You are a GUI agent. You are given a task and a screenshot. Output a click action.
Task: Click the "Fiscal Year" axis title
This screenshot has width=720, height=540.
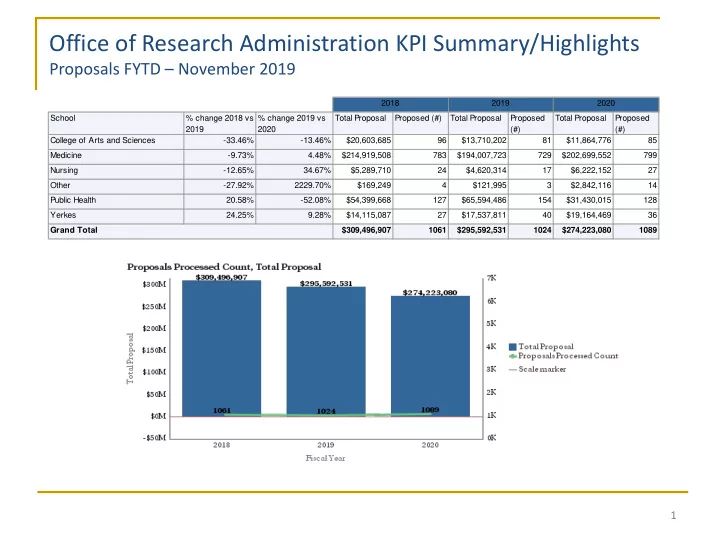[x=326, y=458]
